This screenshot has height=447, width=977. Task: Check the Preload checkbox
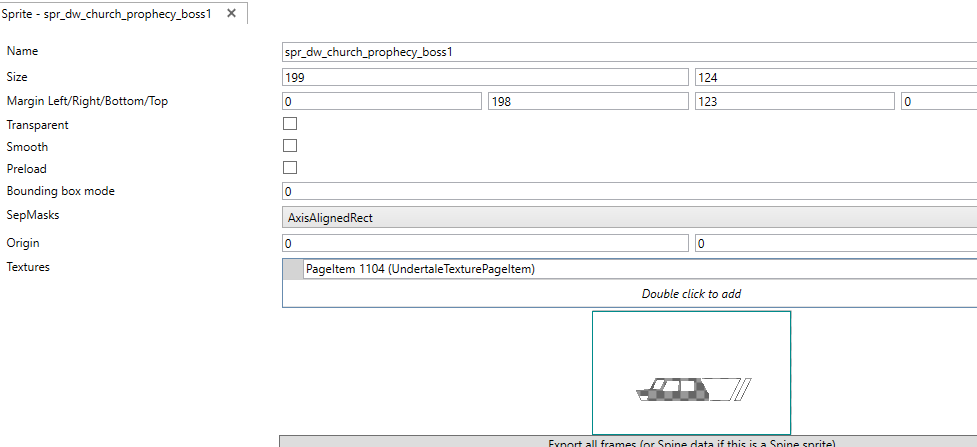pos(290,168)
